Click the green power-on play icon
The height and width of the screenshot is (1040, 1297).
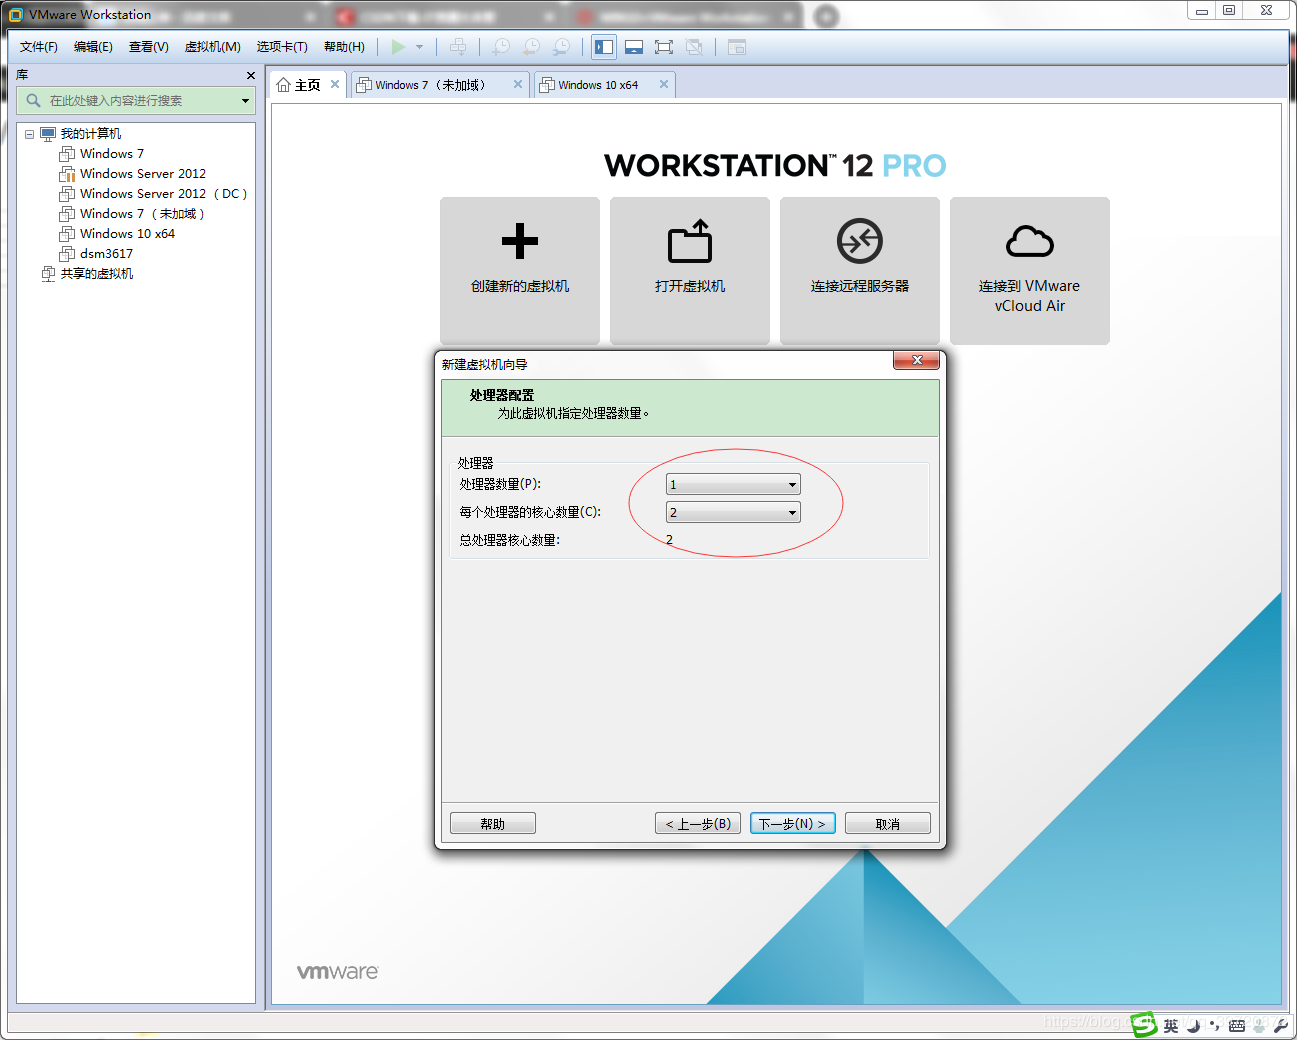click(398, 47)
